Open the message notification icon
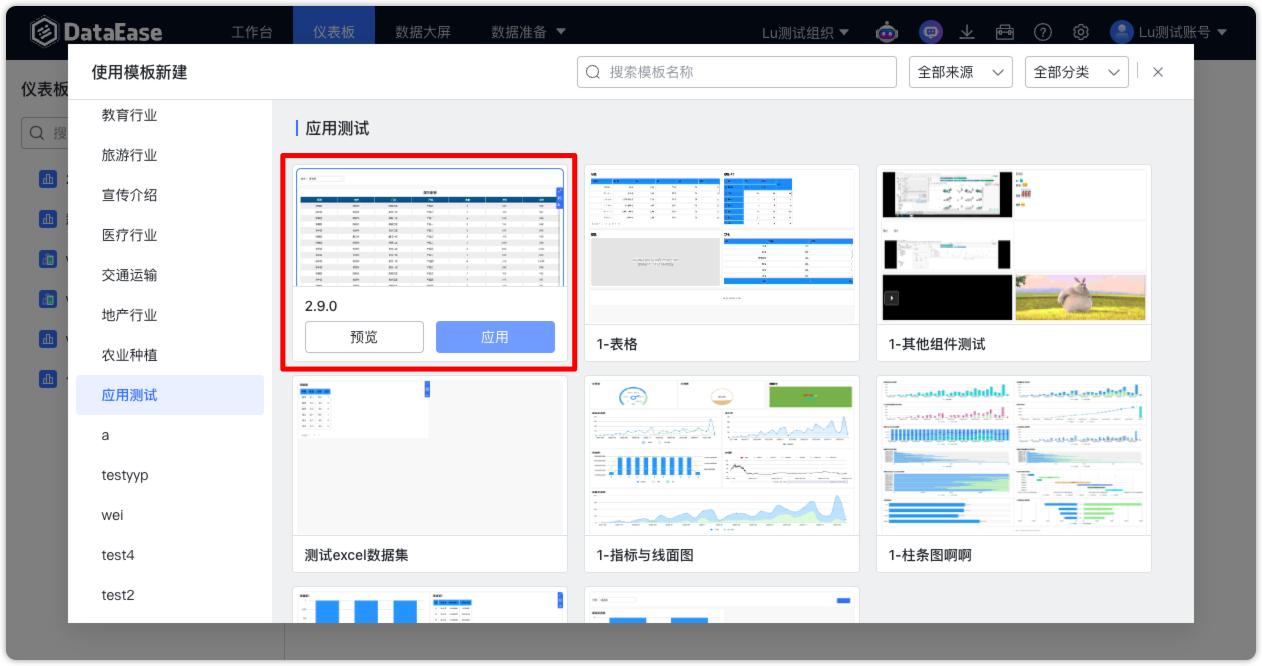Viewport: 1262px width, 666px height. tap(930, 32)
